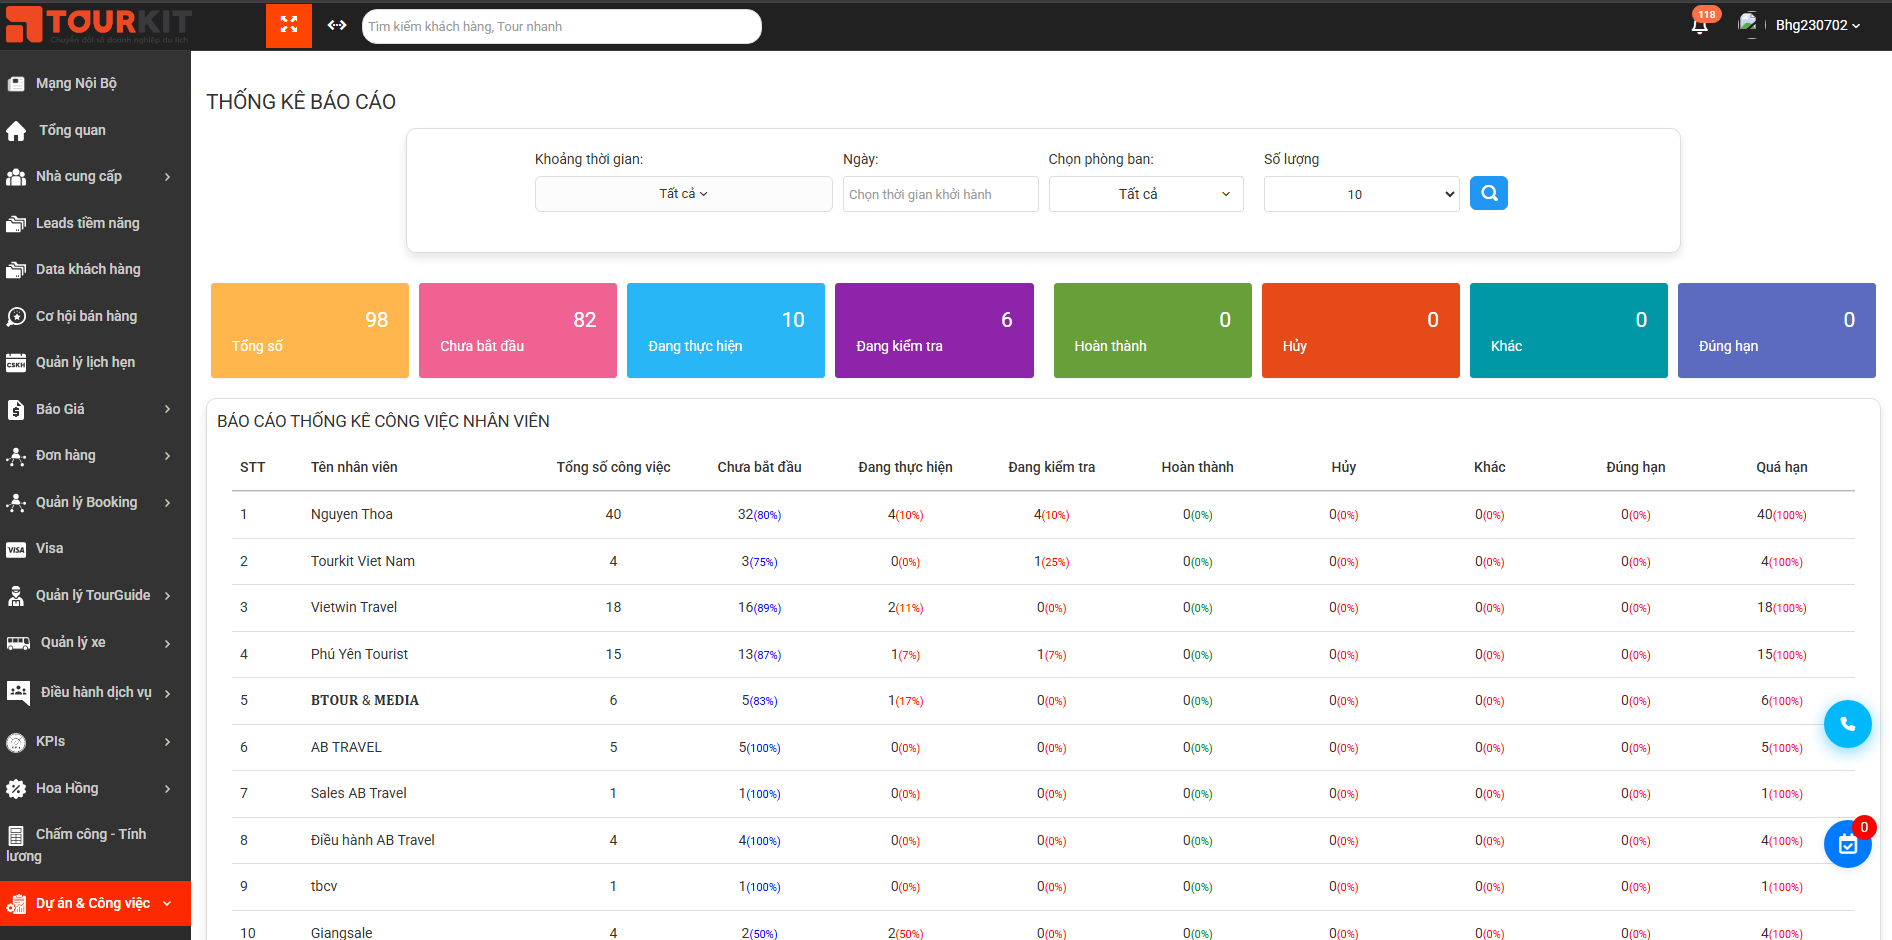Open the Số lượng dropdown
Image resolution: width=1892 pixels, height=940 pixels.
tap(1361, 194)
